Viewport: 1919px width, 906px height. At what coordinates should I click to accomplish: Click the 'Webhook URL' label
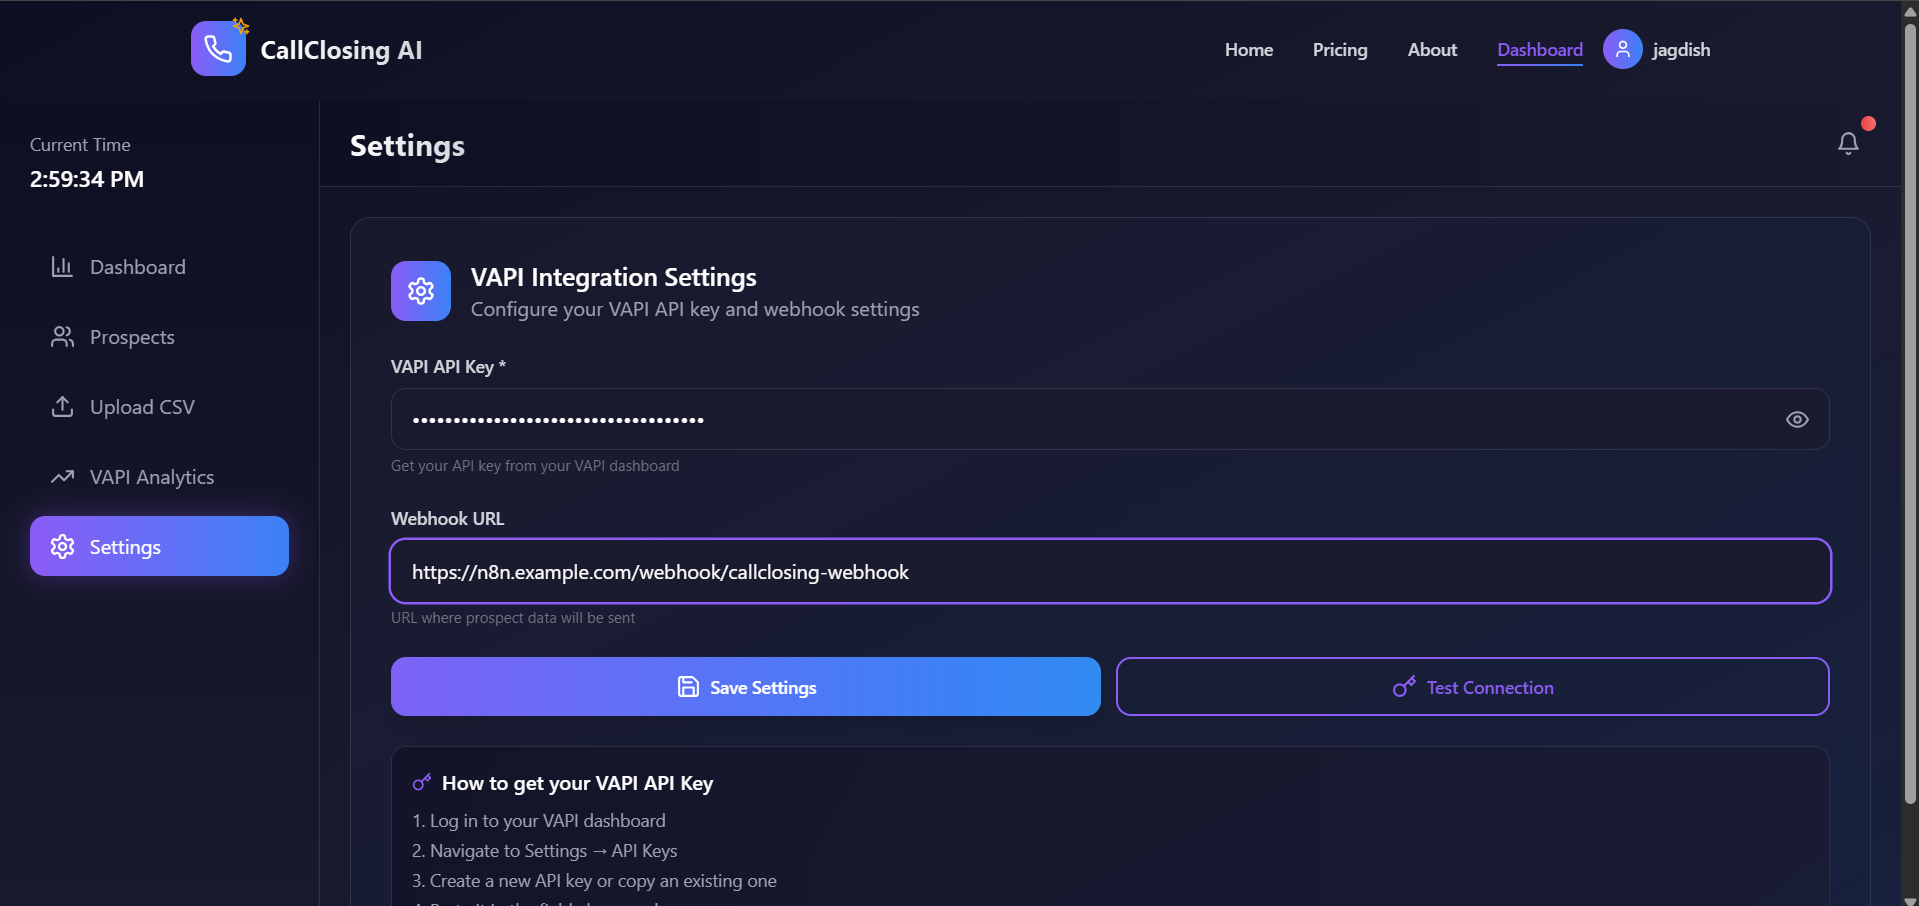click(448, 519)
